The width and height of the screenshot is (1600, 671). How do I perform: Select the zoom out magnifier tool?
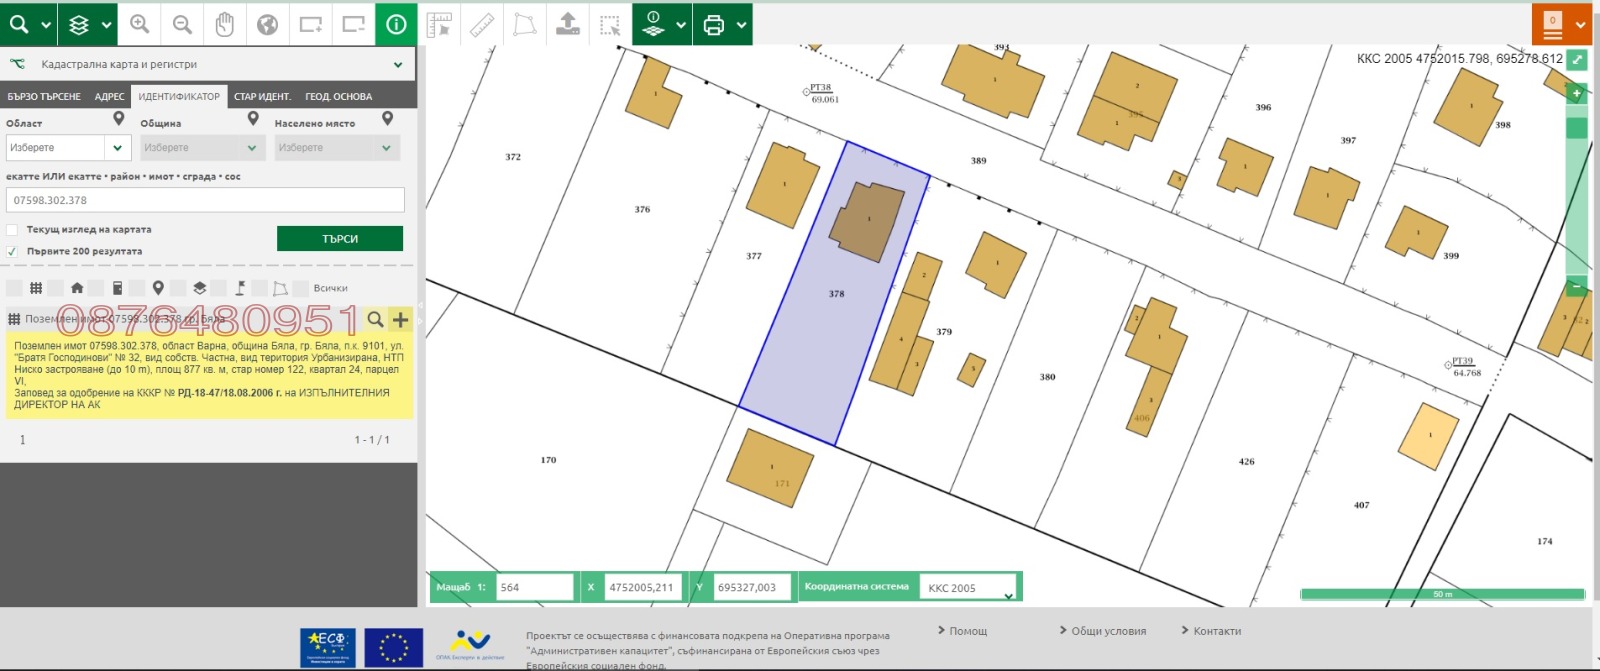tap(182, 24)
